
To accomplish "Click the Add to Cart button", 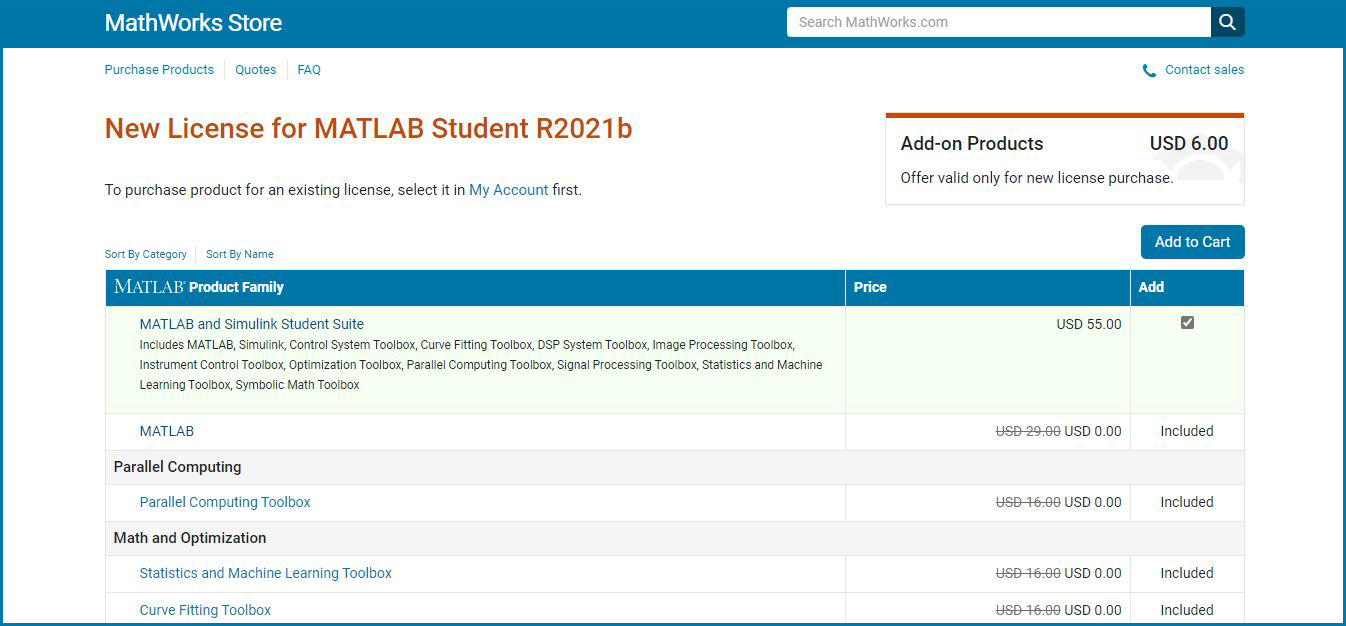I will tap(1193, 242).
